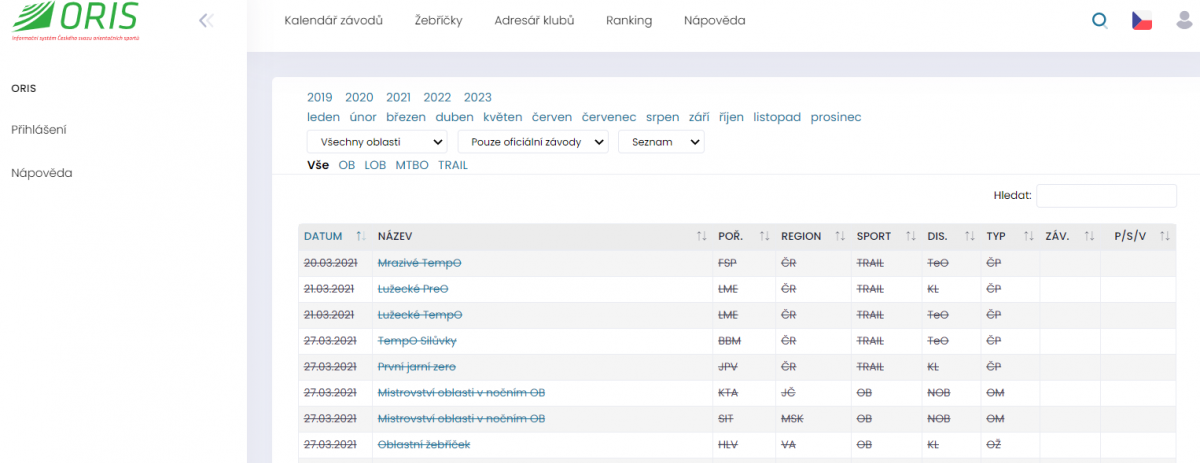
Task: Filter by month srpen
Action: [x=663, y=117]
